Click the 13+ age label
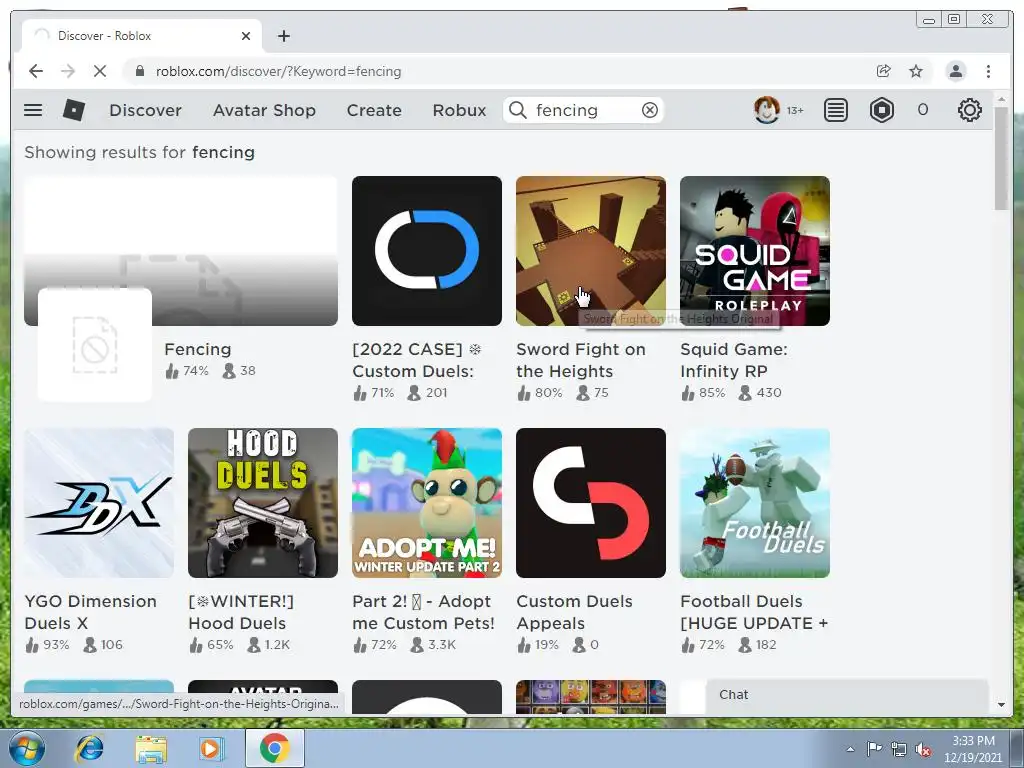The width and height of the screenshot is (1024, 768). (x=795, y=110)
